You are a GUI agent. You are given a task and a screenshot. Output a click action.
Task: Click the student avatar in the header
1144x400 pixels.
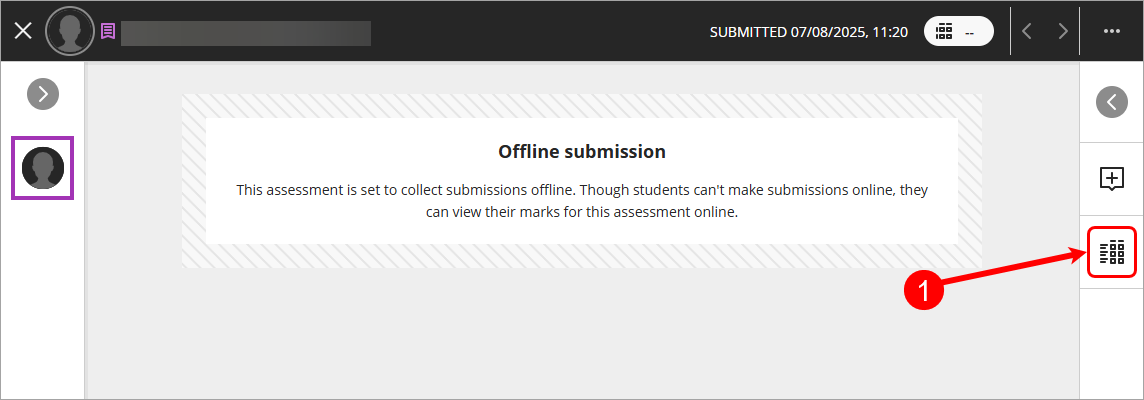point(70,31)
